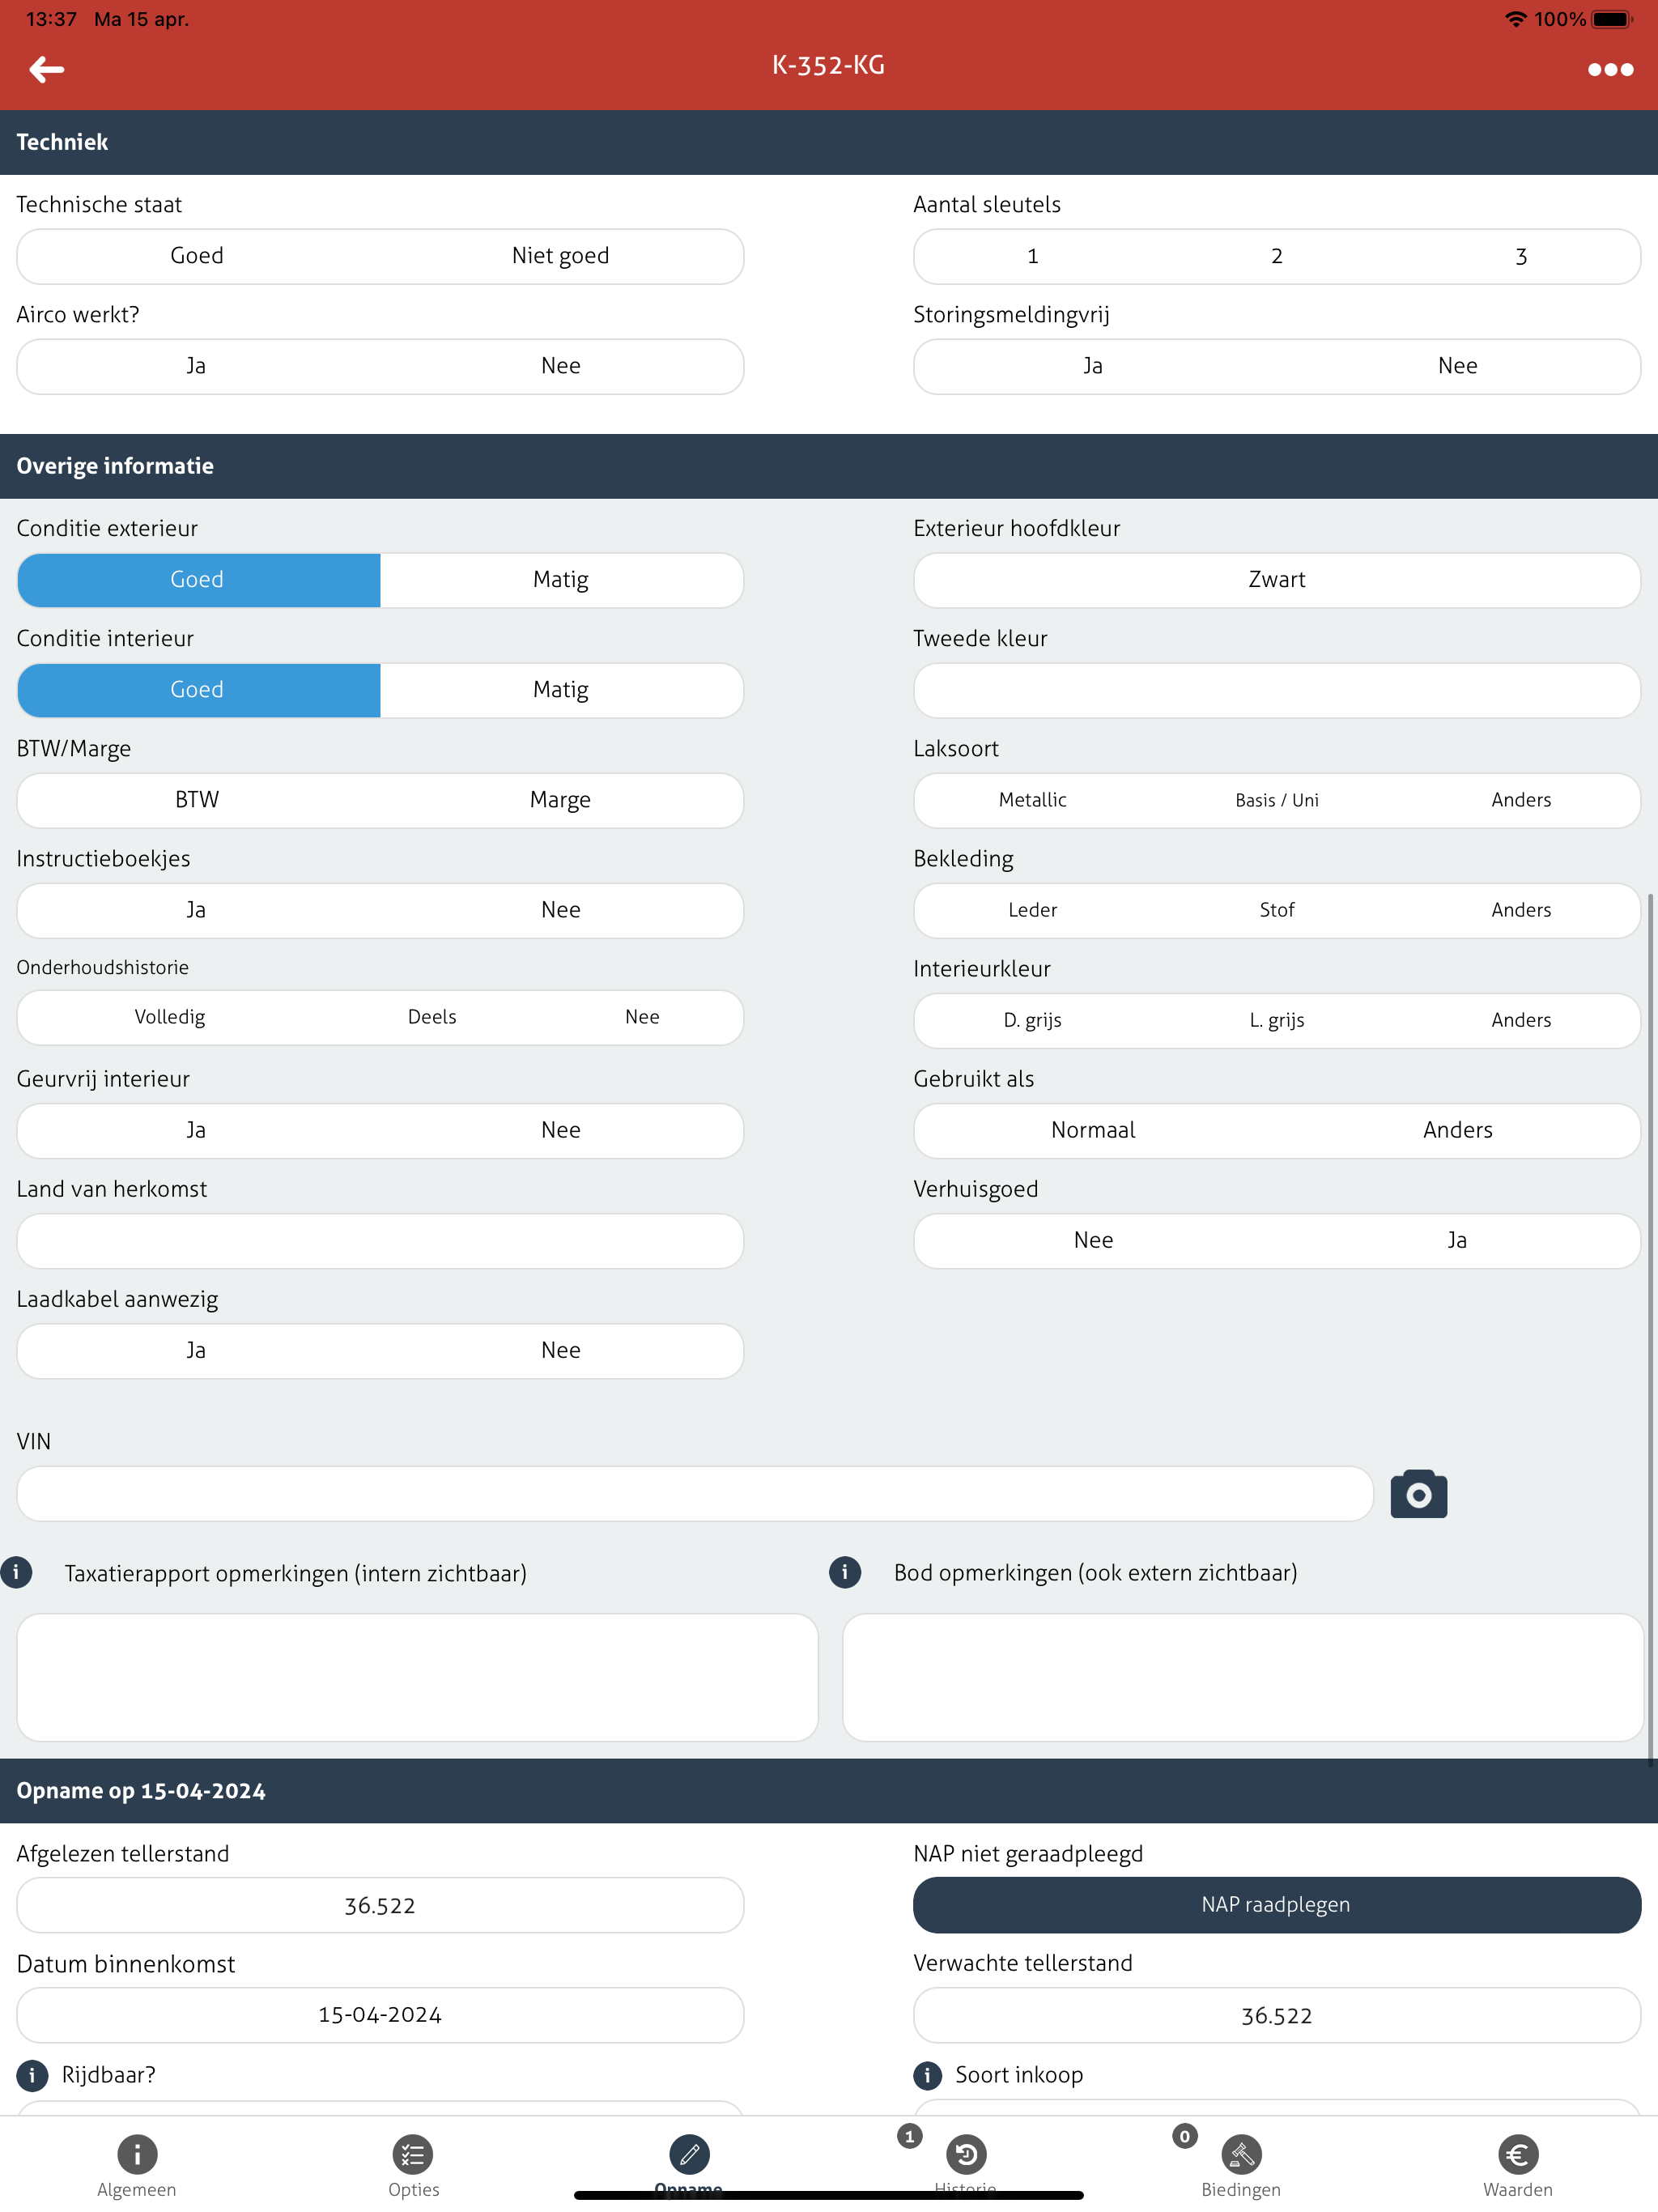Choose Nee for Geurvrij interieur
This screenshot has width=1658, height=2212.
tap(561, 1130)
